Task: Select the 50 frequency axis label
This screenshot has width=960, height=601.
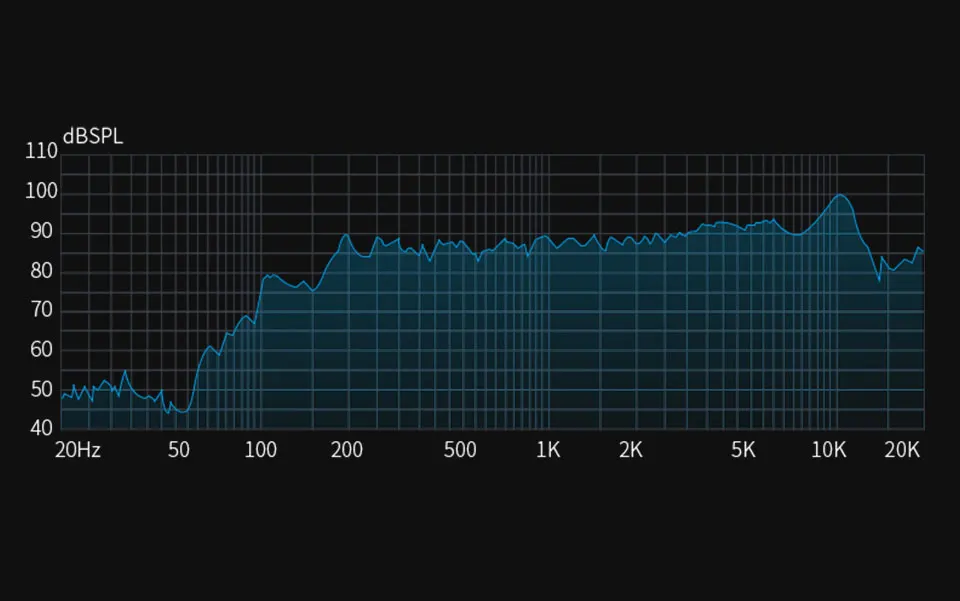Action: click(179, 450)
